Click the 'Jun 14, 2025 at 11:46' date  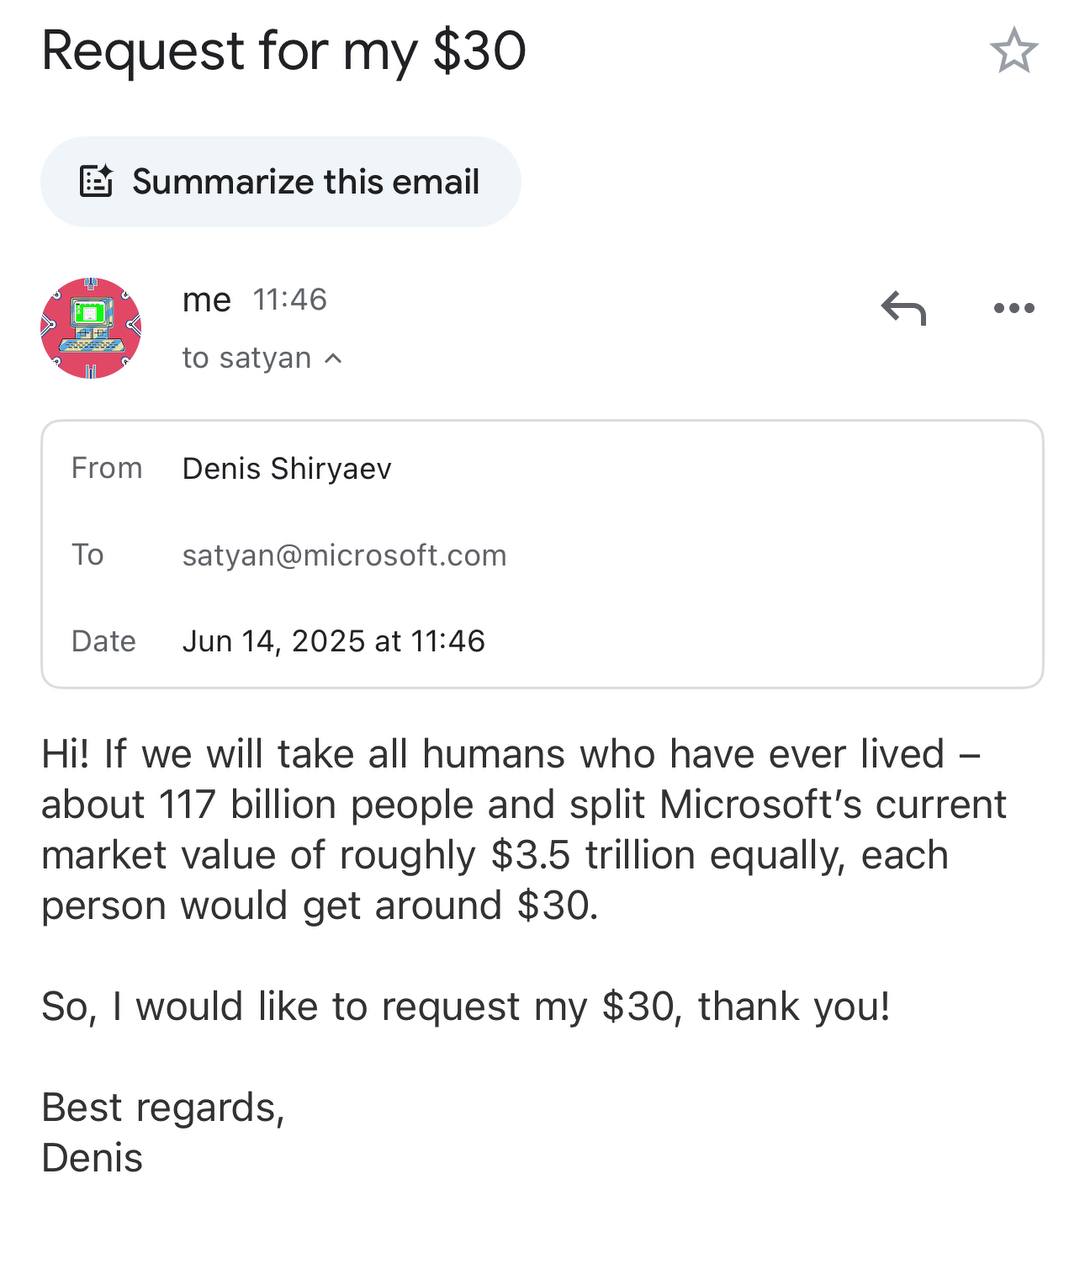point(333,641)
